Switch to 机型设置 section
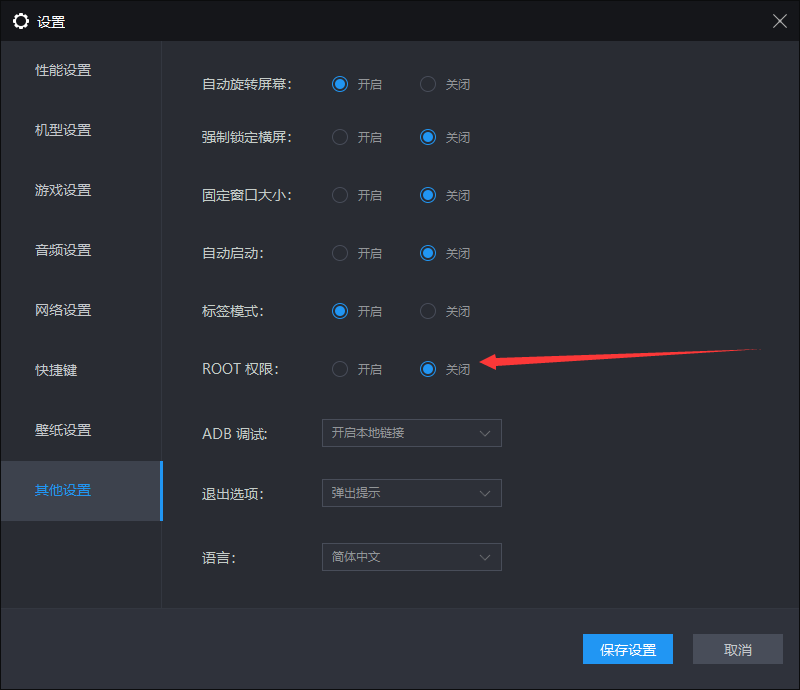800x690 pixels. click(x=63, y=130)
